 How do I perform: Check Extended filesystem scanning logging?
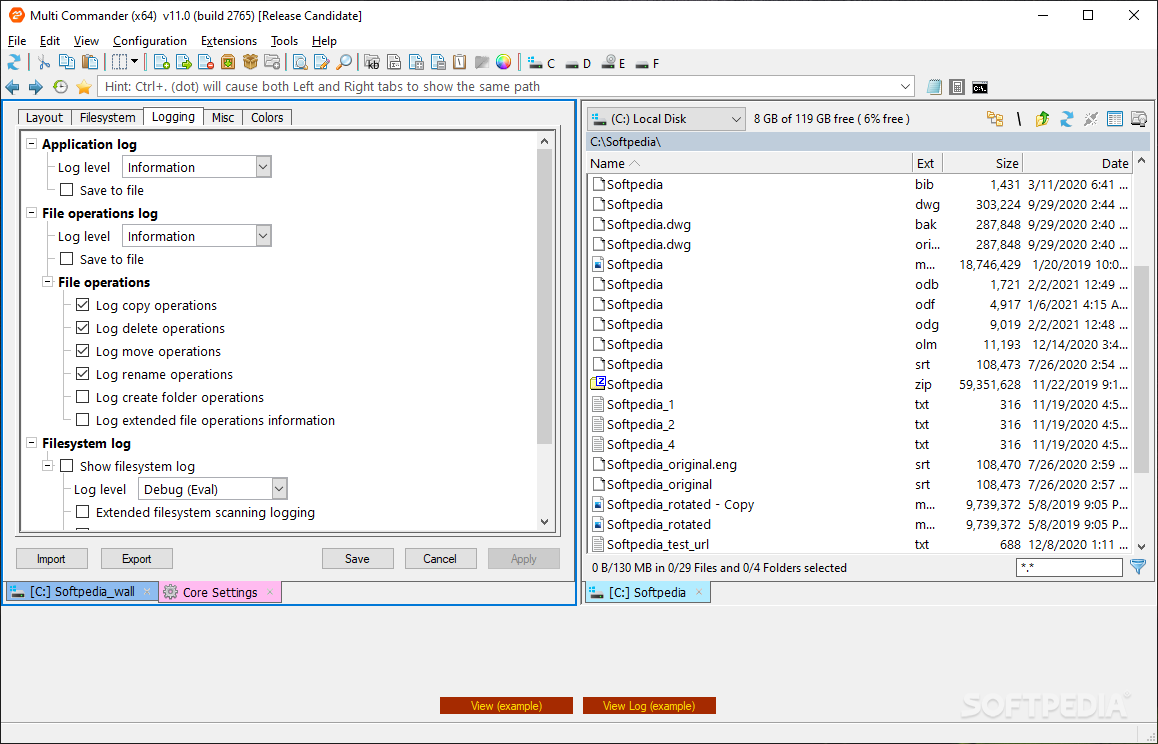click(83, 511)
